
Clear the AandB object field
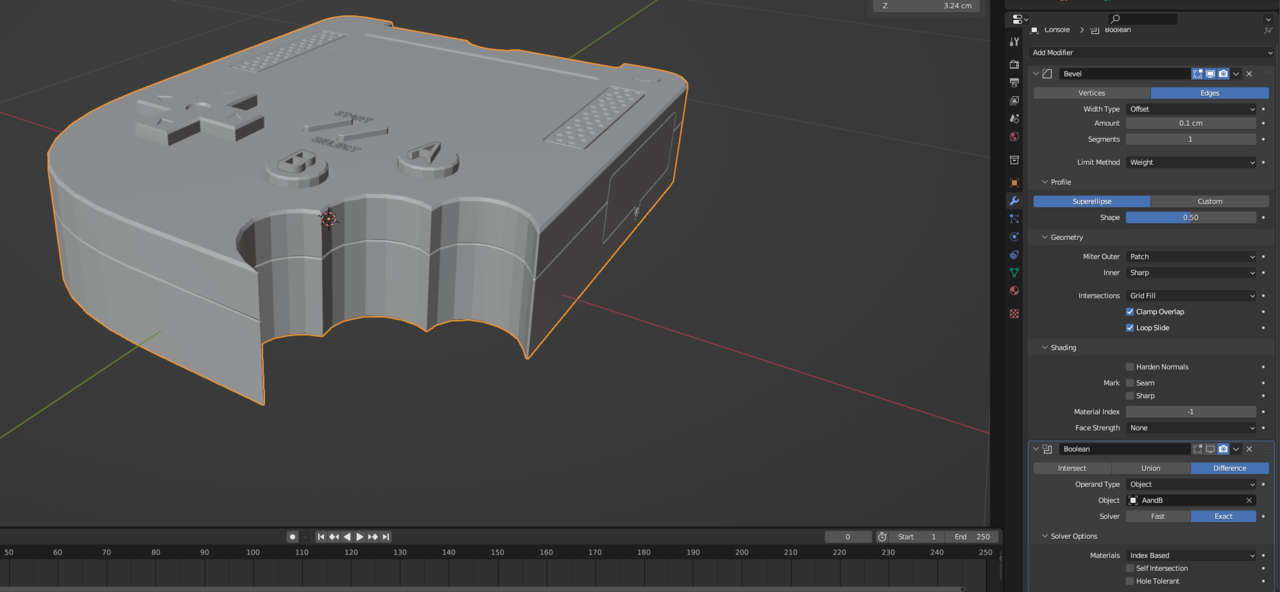click(1249, 500)
